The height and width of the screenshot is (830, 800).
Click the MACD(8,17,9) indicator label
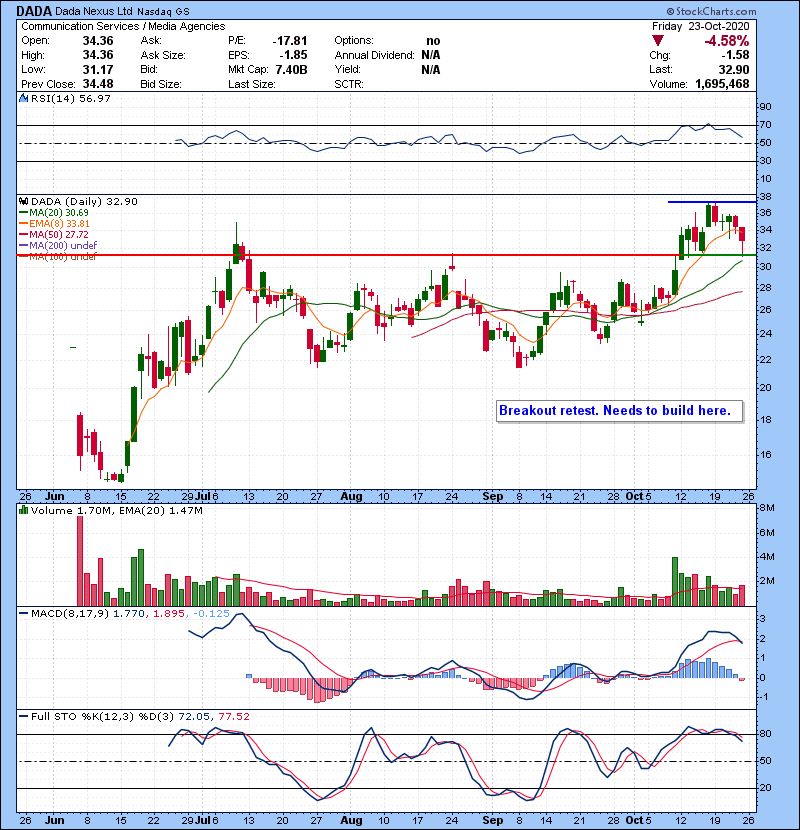(70, 614)
